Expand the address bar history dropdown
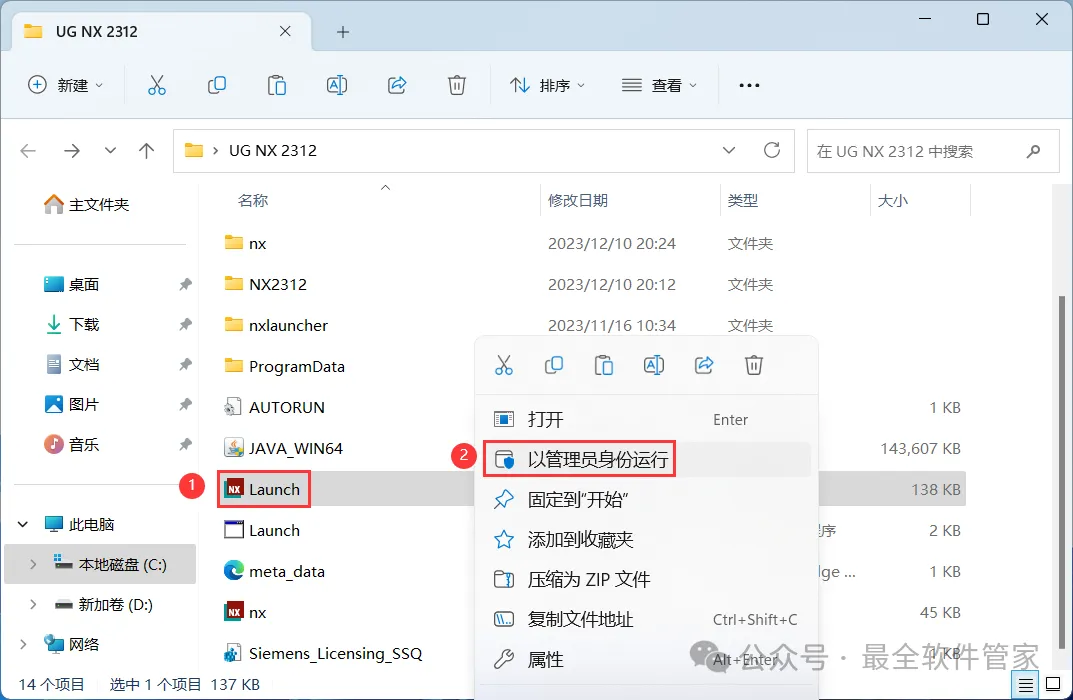1073x700 pixels. [x=729, y=150]
